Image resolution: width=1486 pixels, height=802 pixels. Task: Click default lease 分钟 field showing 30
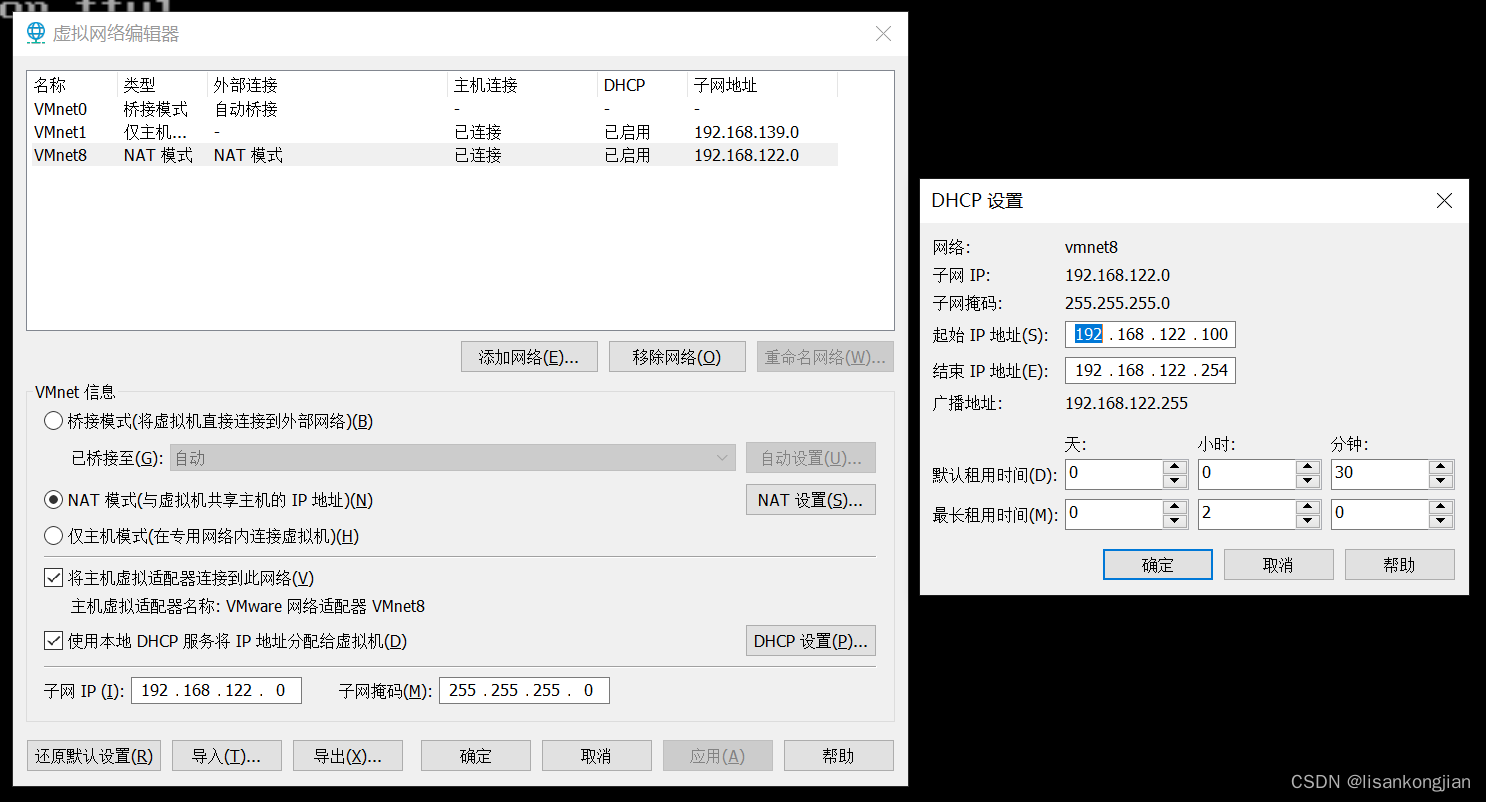click(x=1380, y=474)
